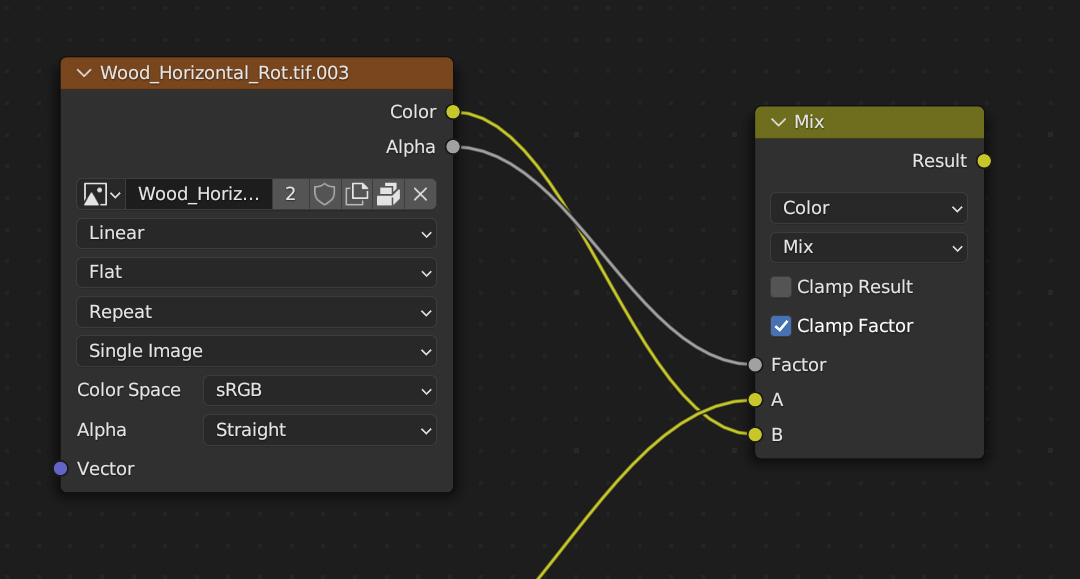Click the Factor input socket on Mix

pyautogui.click(x=755, y=365)
